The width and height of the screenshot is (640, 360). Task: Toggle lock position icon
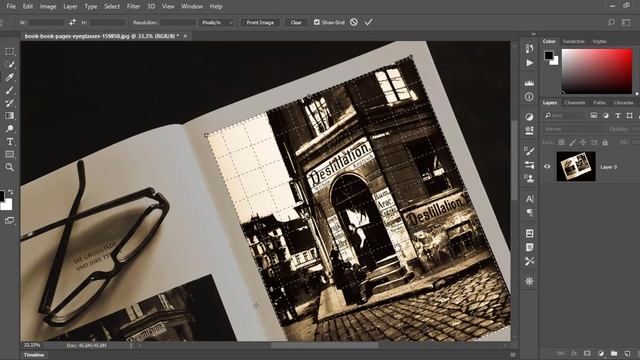point(583,142)
